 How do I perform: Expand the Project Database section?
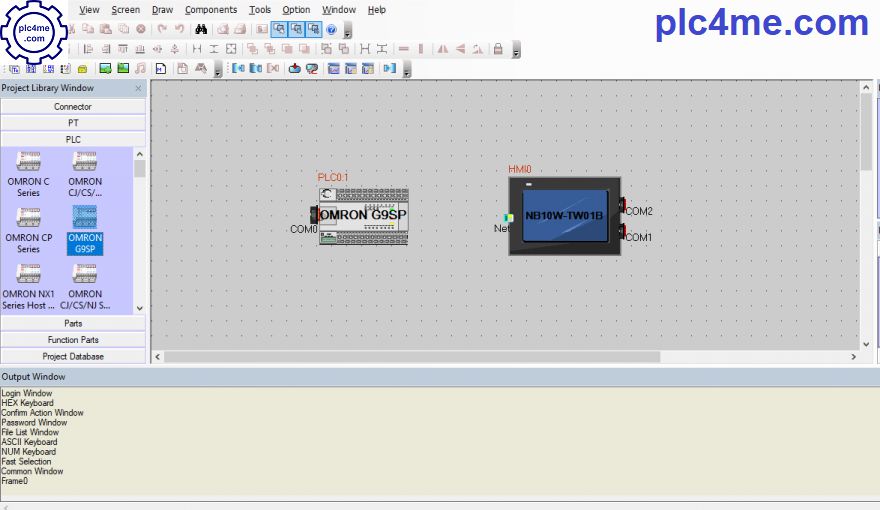(73, 356)
